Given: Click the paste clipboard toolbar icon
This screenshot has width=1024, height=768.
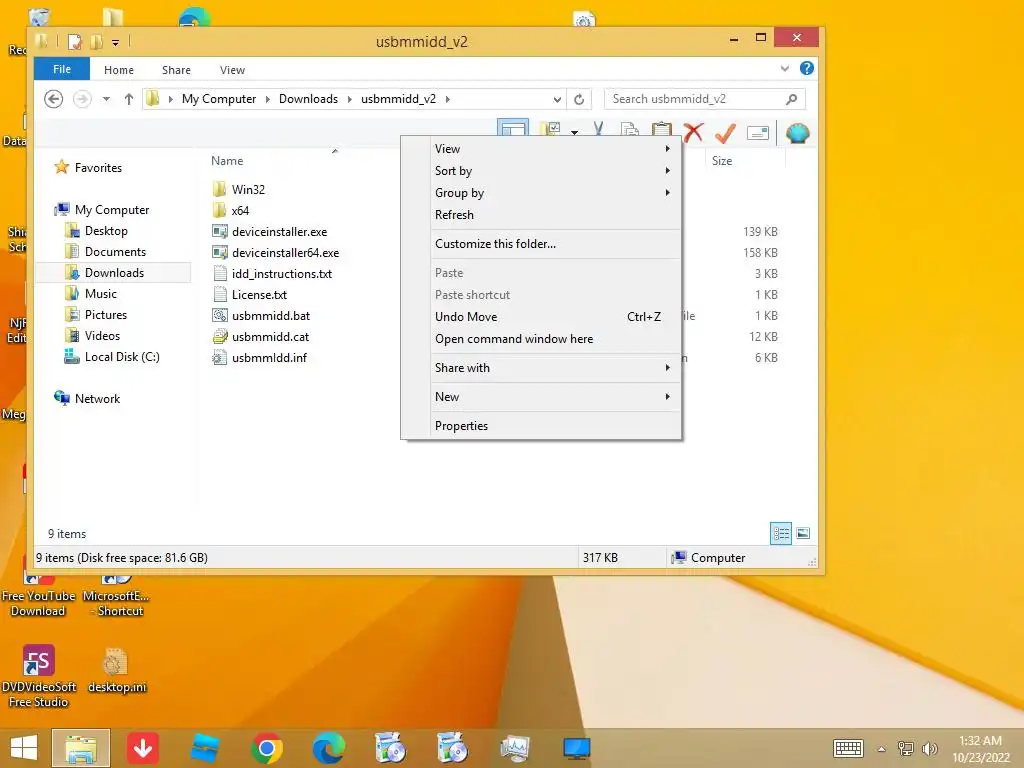Looking at the screenshot, I should (662, 129).
